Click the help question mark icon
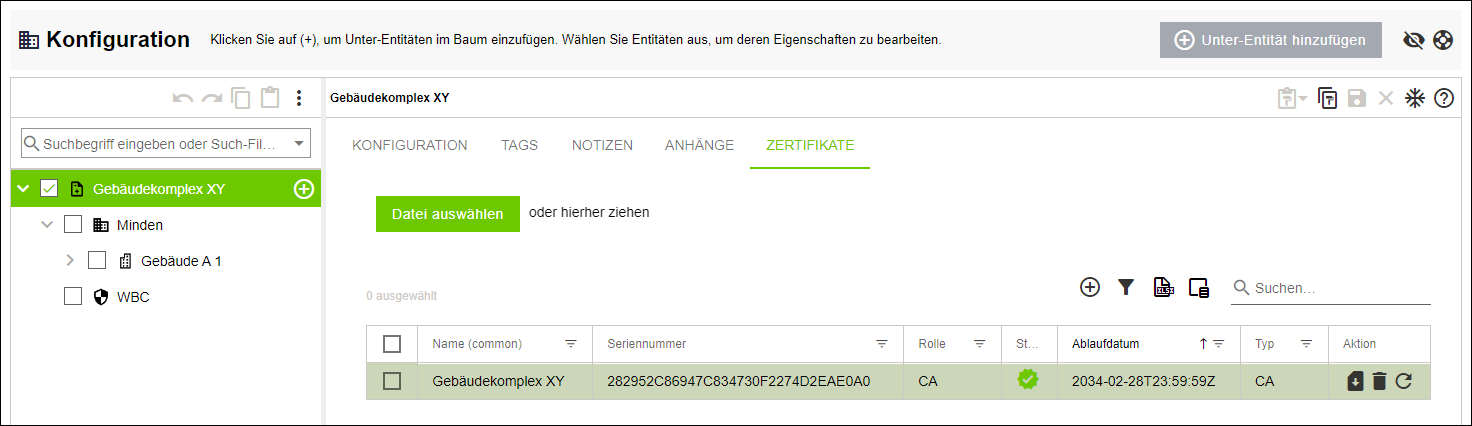The image size is (1472, 426). tap(1443, 98)
